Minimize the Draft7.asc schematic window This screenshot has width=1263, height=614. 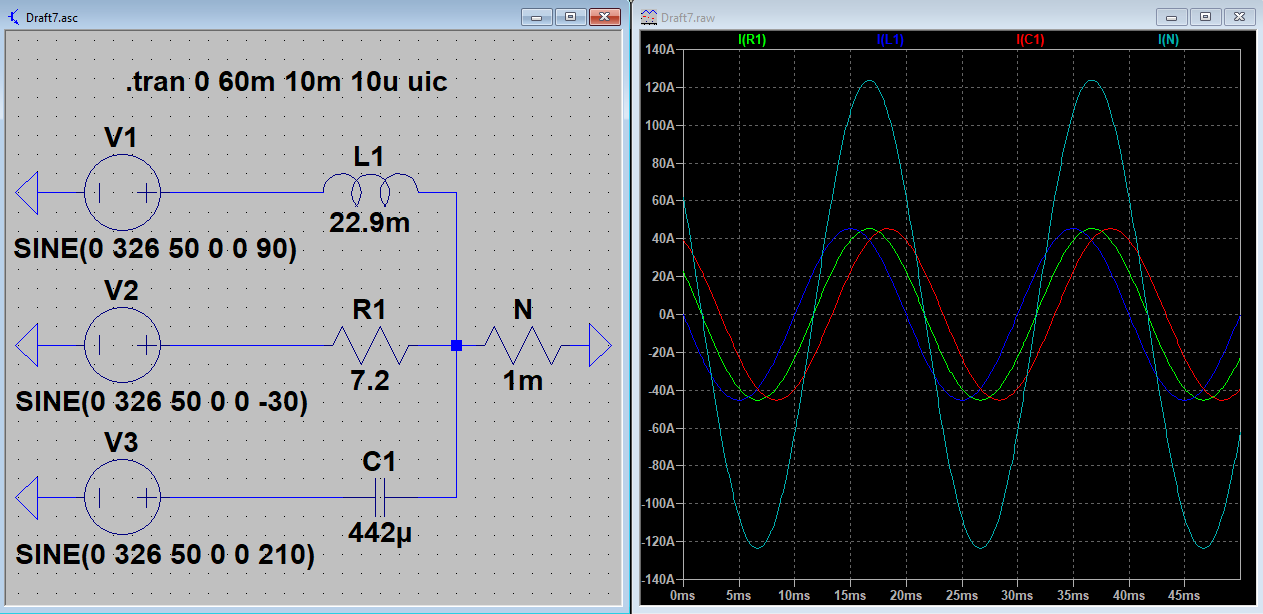(538, 17)
